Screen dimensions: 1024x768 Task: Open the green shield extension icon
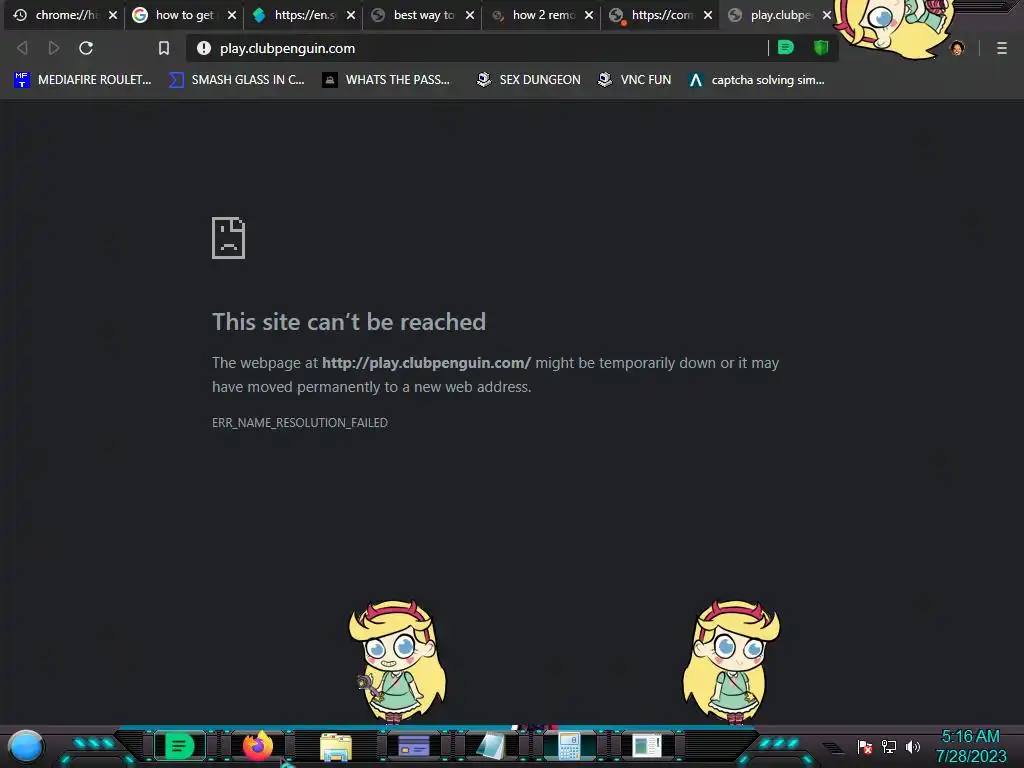[x=821, y=47]
